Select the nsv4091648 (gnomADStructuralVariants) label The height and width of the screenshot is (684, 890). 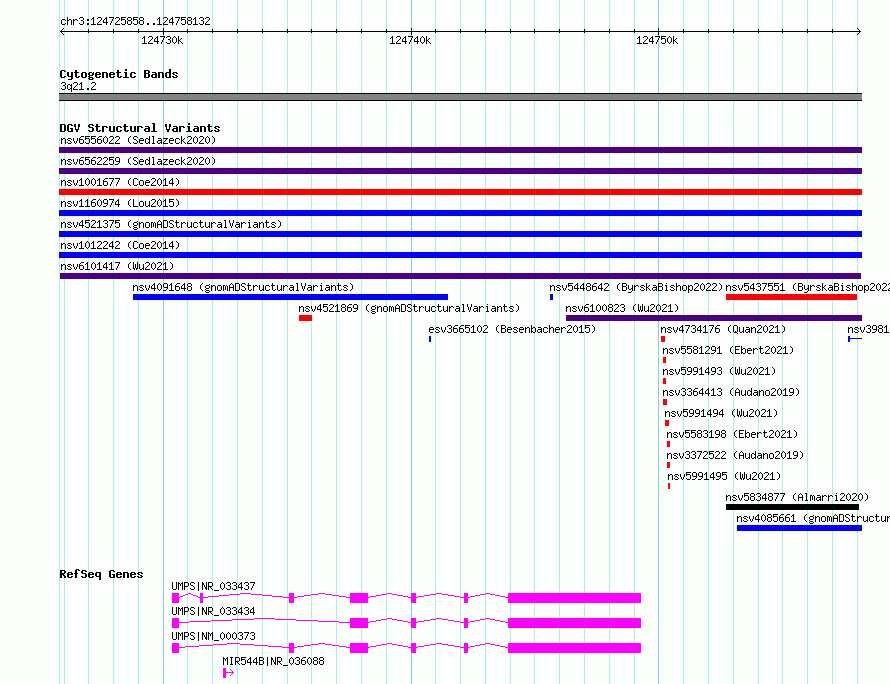click(x=243, y=287)
